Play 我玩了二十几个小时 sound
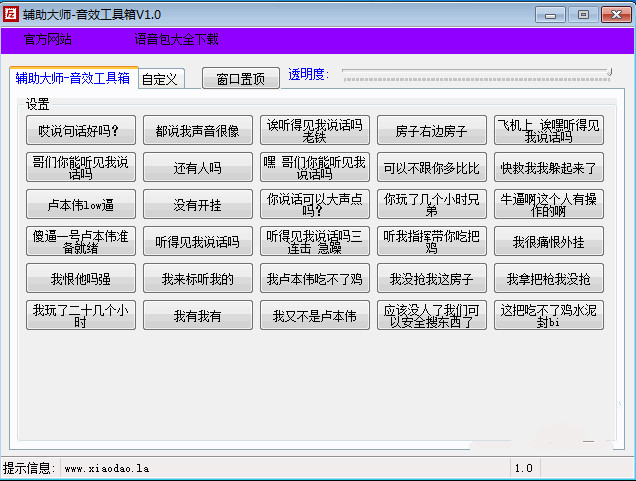This screenshot has width=636, height=481. pyautogui.click(x=81, y=315)
